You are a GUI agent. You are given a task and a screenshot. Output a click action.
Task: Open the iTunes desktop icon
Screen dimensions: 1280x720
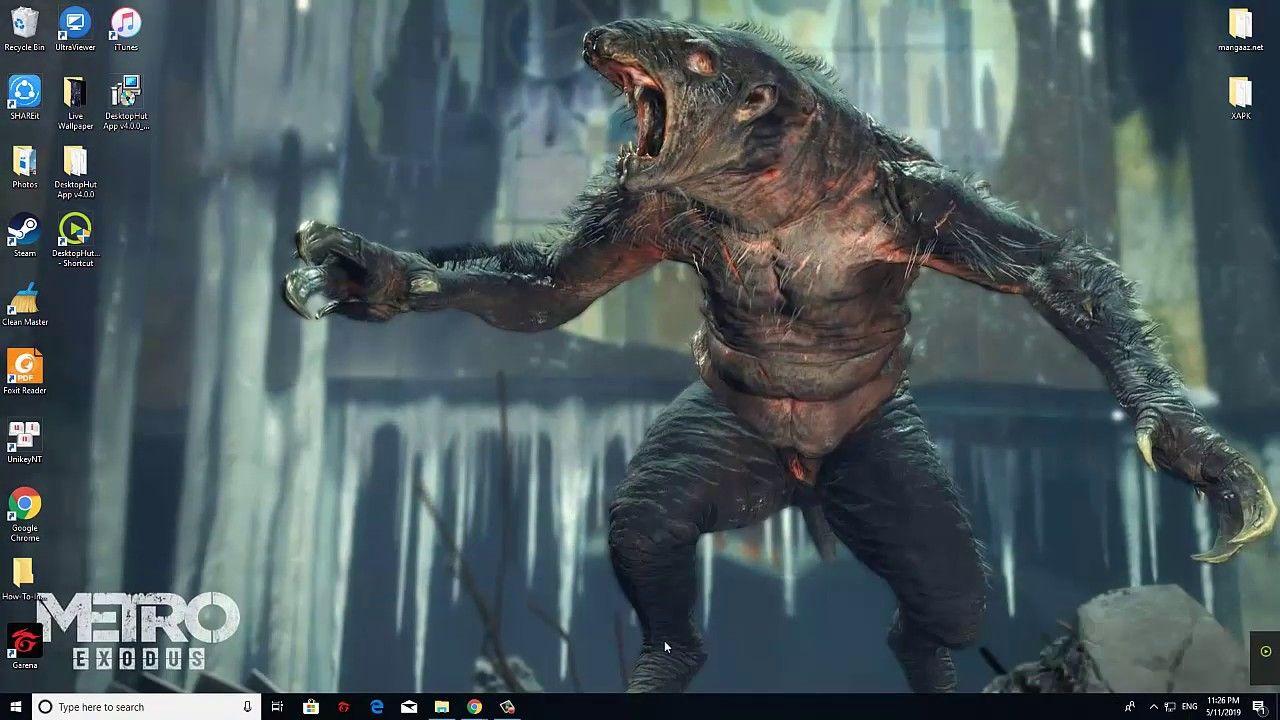coord(125,25)
